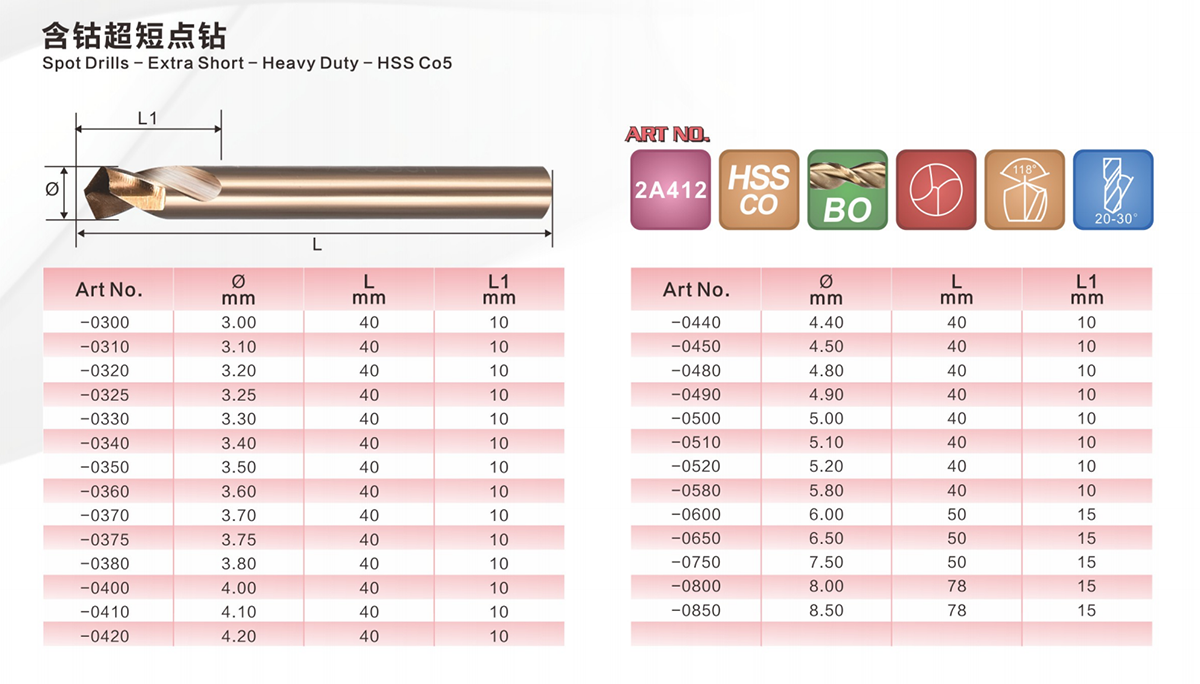
Task: Click the red split point geometry icon
Action: tap(936, 190)
